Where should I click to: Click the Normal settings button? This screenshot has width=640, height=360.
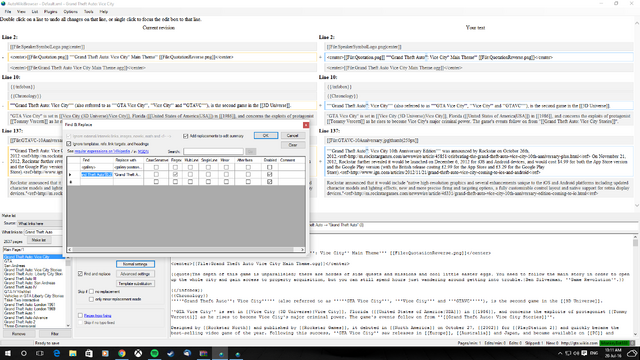pyautogui.click(x=136, y=264)
